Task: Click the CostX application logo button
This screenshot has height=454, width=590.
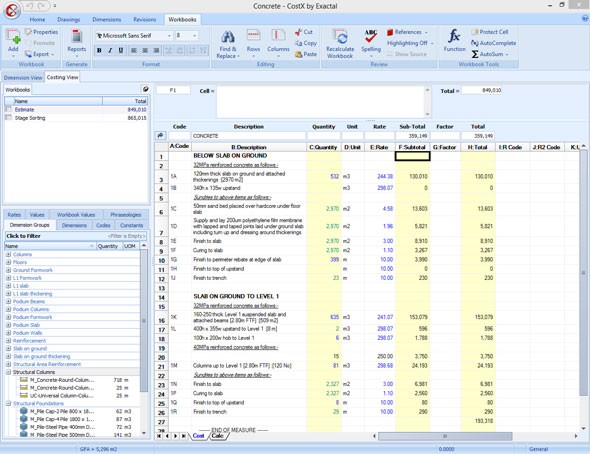Action: tap(12, 11)
